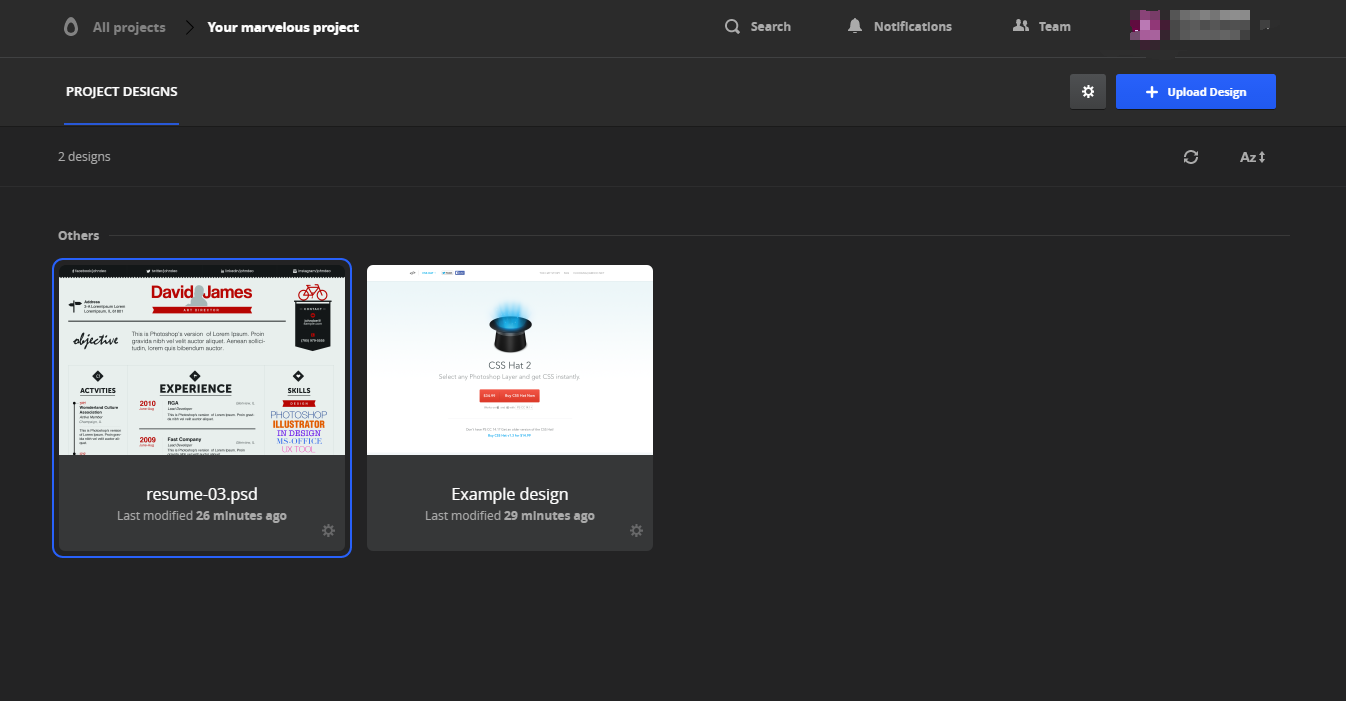
Task: Open All projects breadcrumb link
Action: [129, 27]
